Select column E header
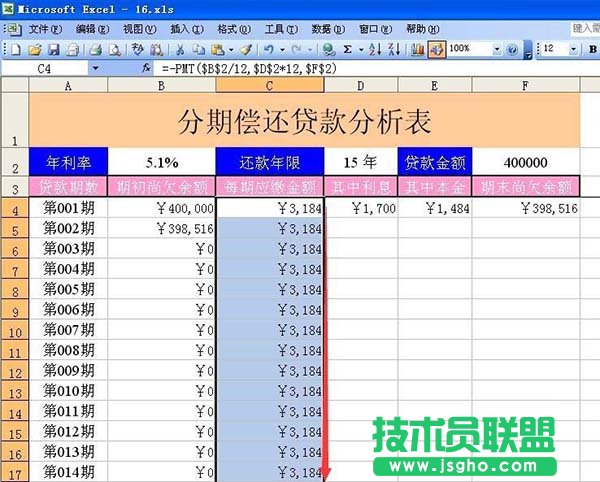 coord(435,85)
